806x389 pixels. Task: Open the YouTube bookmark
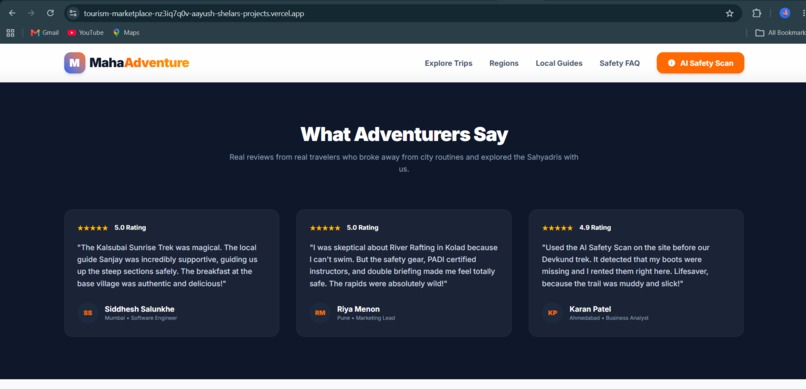coord(85,32)
